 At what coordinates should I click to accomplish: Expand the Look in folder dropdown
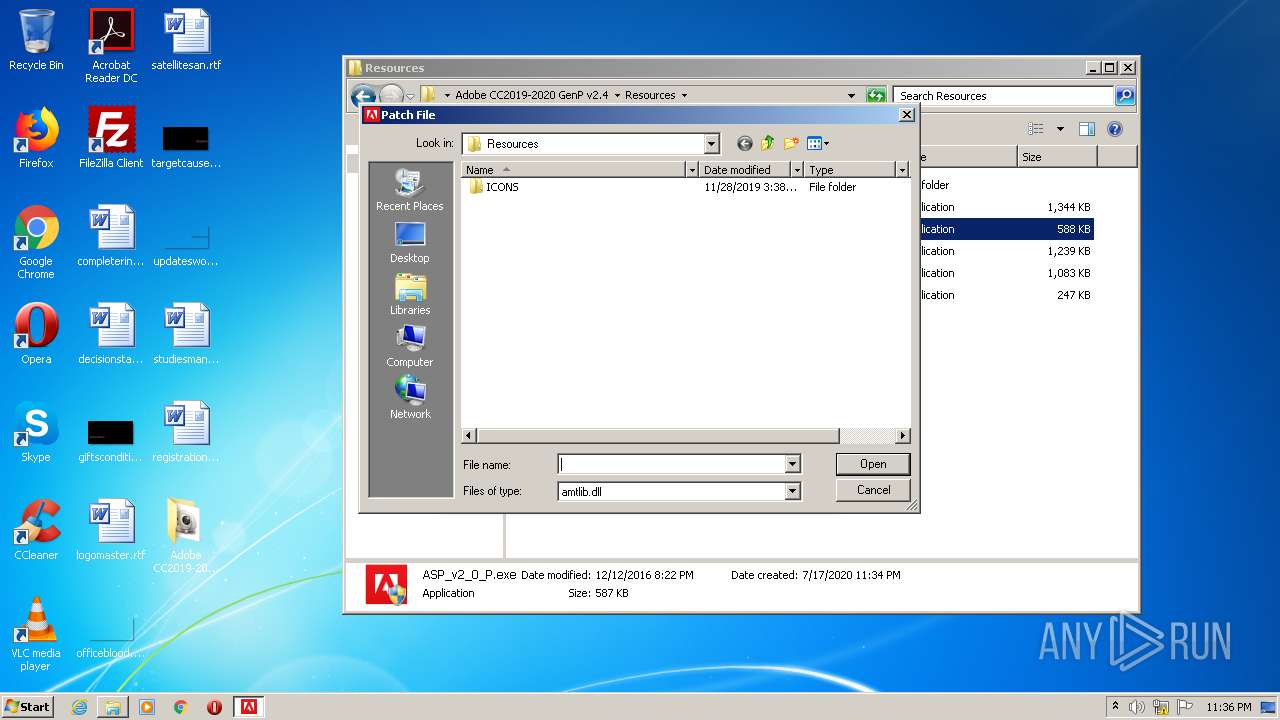pyautogui.click(x=711, y=144)
